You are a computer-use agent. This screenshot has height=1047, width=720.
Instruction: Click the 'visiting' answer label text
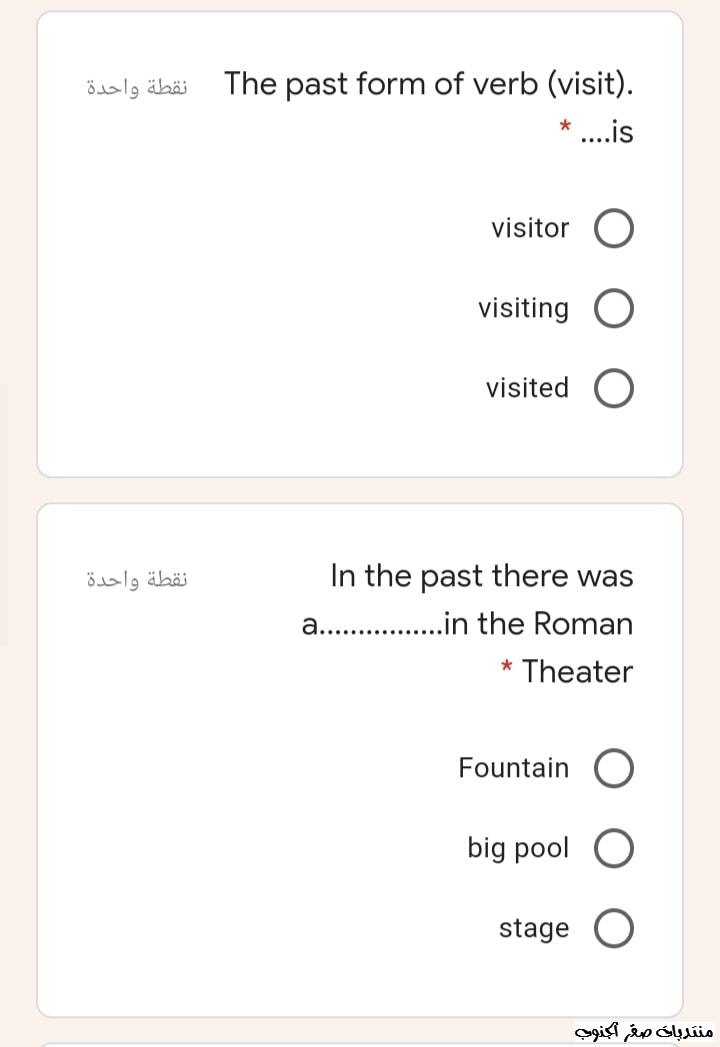[523, 308]
